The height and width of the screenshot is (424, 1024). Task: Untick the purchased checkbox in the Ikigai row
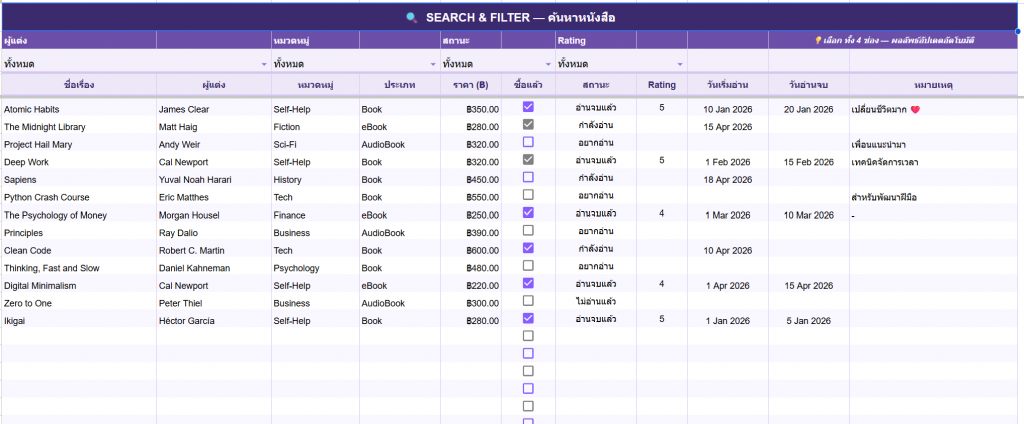528,319
